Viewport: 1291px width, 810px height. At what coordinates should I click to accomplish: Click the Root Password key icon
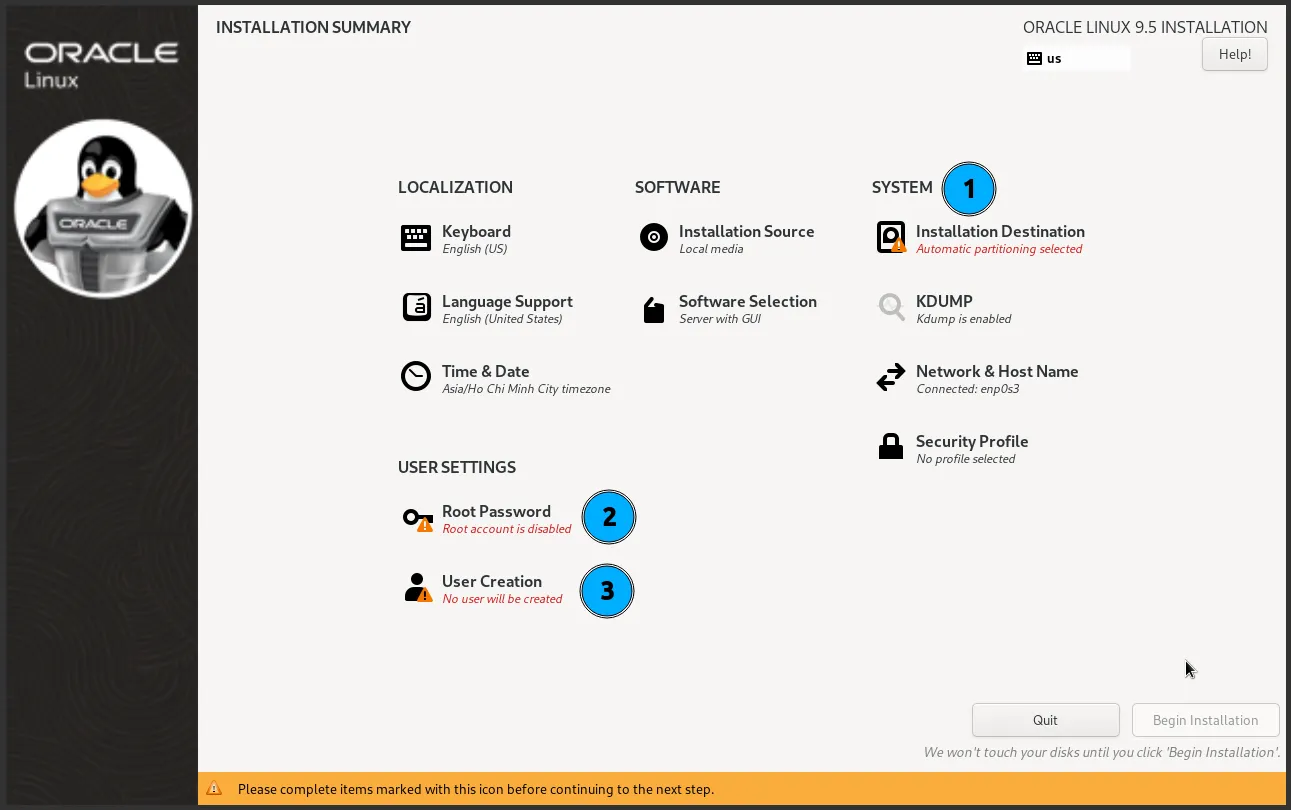point(416,518)
